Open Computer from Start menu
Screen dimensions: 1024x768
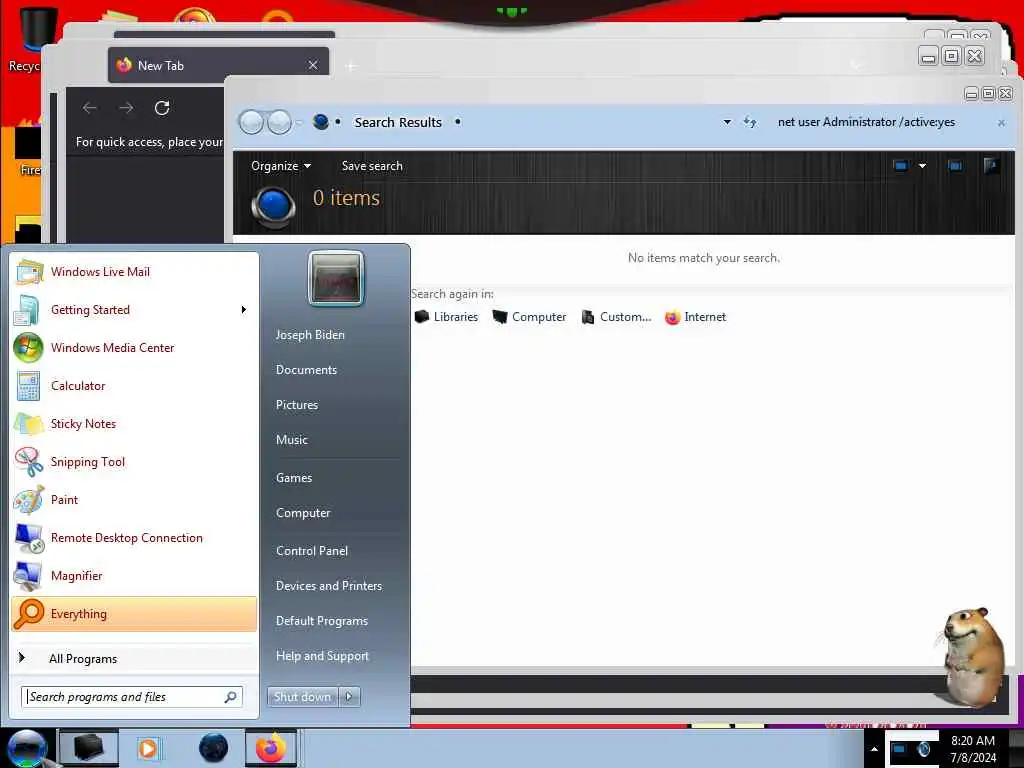click(303, 513)
